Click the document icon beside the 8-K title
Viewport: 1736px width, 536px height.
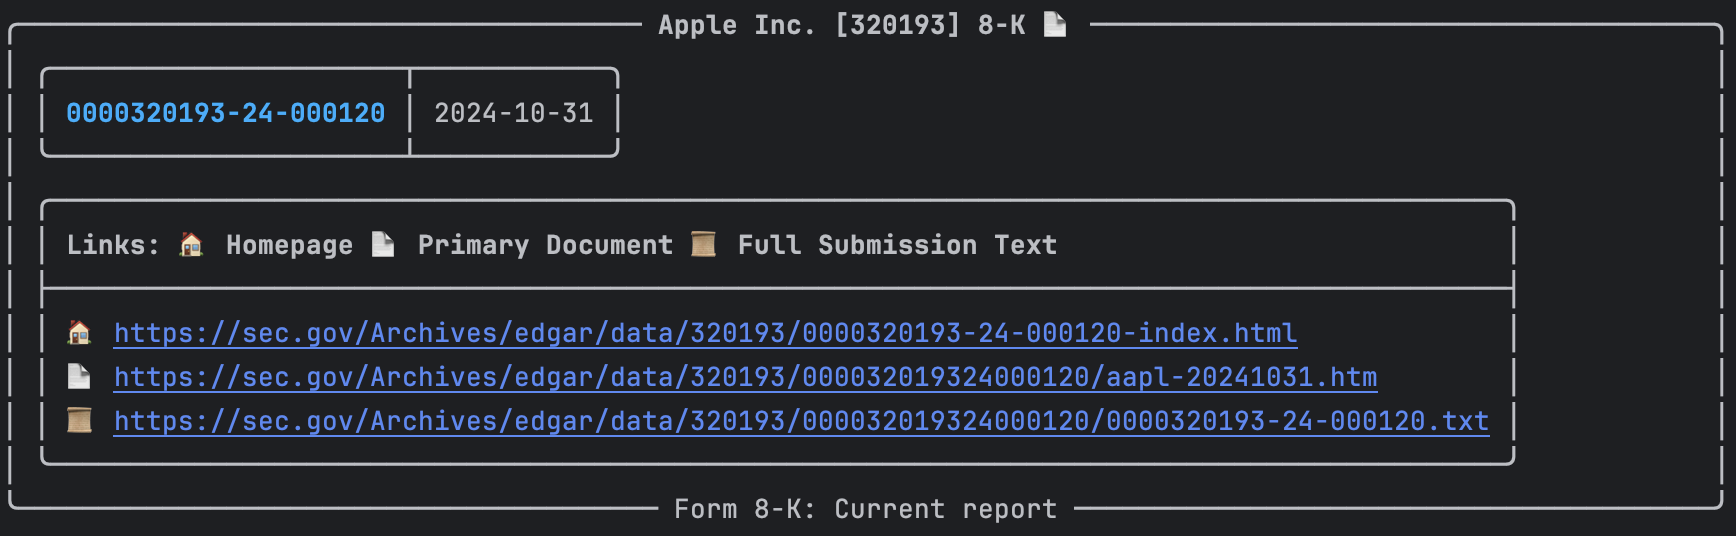coord(1055,24)
